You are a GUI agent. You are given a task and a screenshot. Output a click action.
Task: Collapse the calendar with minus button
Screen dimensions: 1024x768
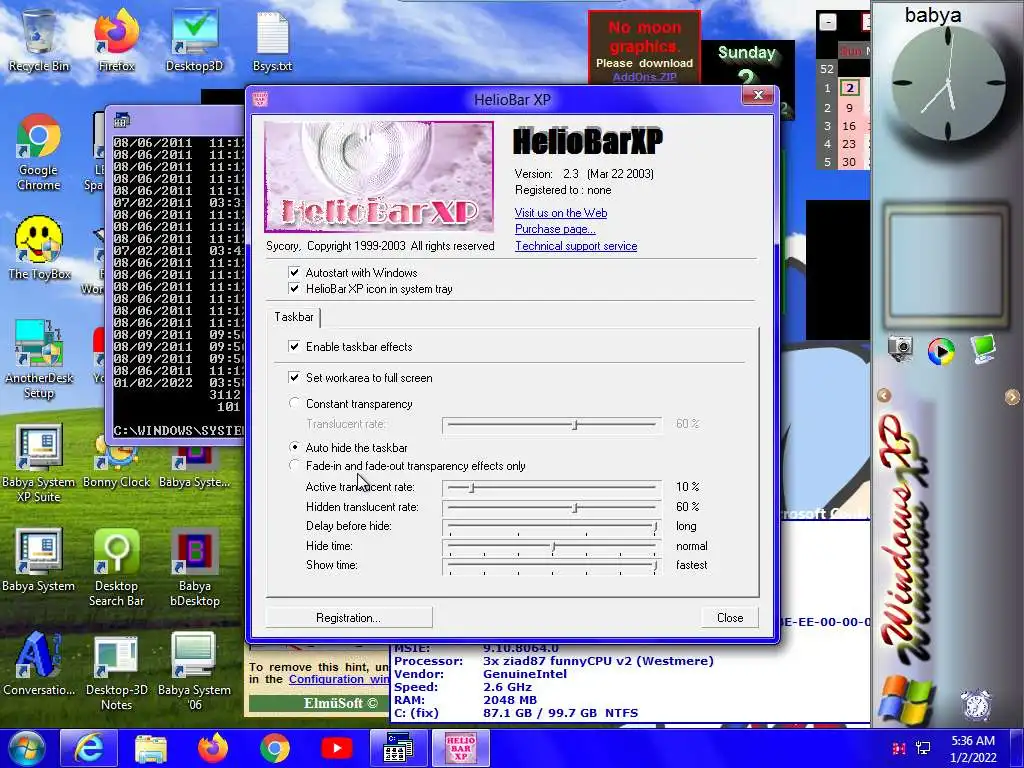tap(828, 22)
